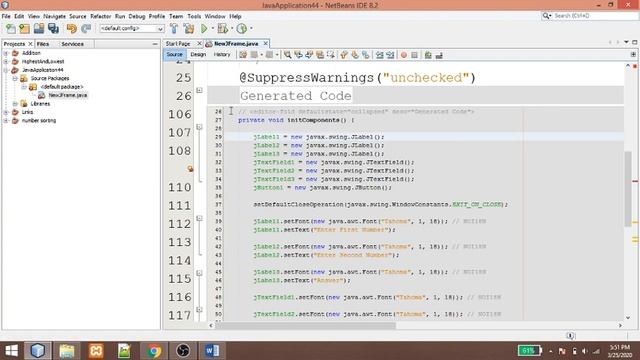Click the red error mark in error stripe
Screen dimensions: 640x360
pyautogui.click(x=635, y=181)
